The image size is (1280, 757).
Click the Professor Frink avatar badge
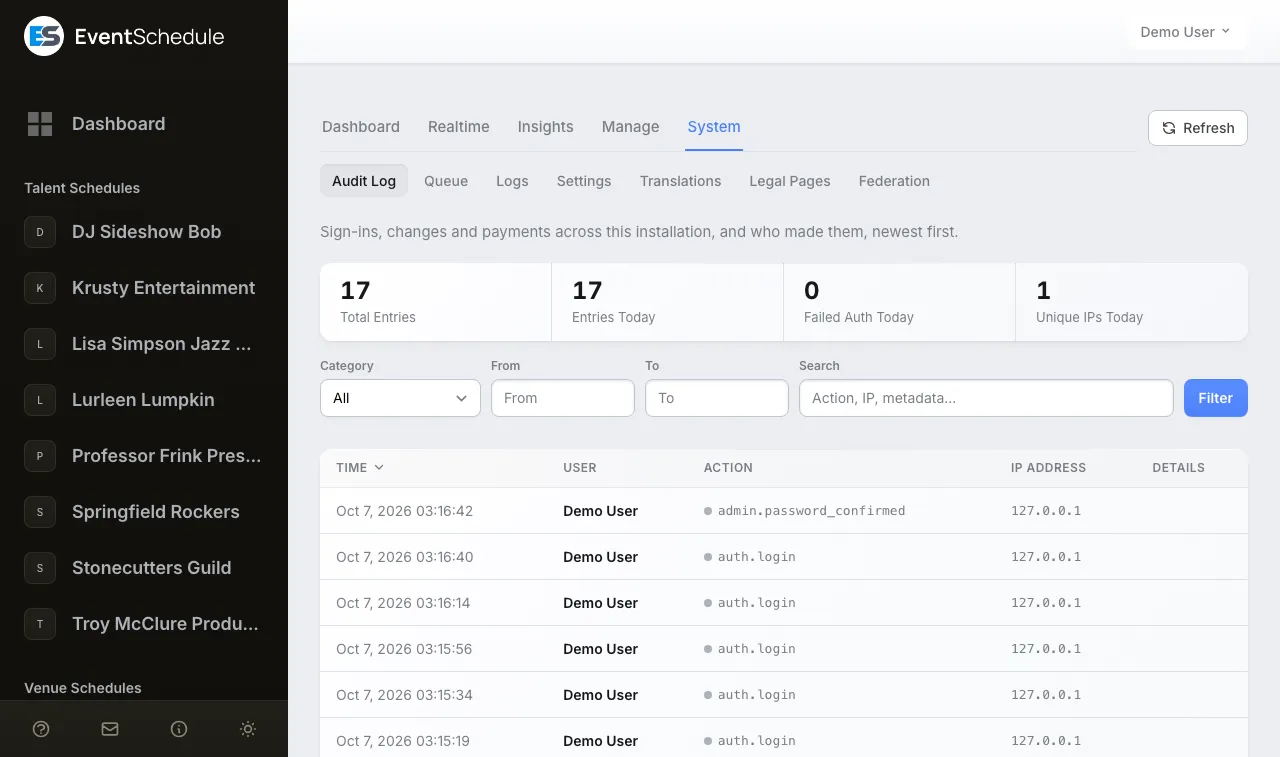click(40, 456)
